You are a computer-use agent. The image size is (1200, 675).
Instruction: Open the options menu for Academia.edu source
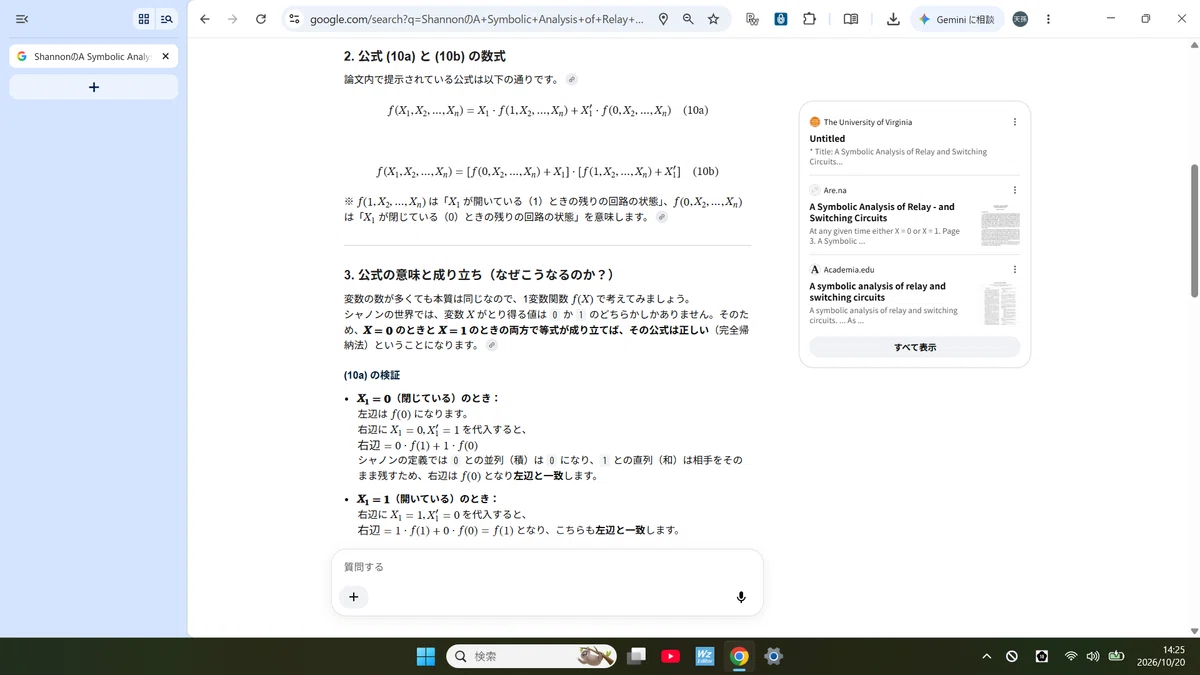[1014, 269]
